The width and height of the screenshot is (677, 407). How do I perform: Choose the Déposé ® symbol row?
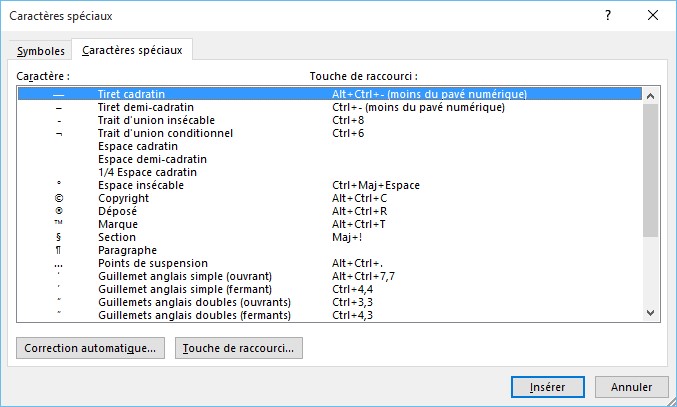click(x=118, y=211)
